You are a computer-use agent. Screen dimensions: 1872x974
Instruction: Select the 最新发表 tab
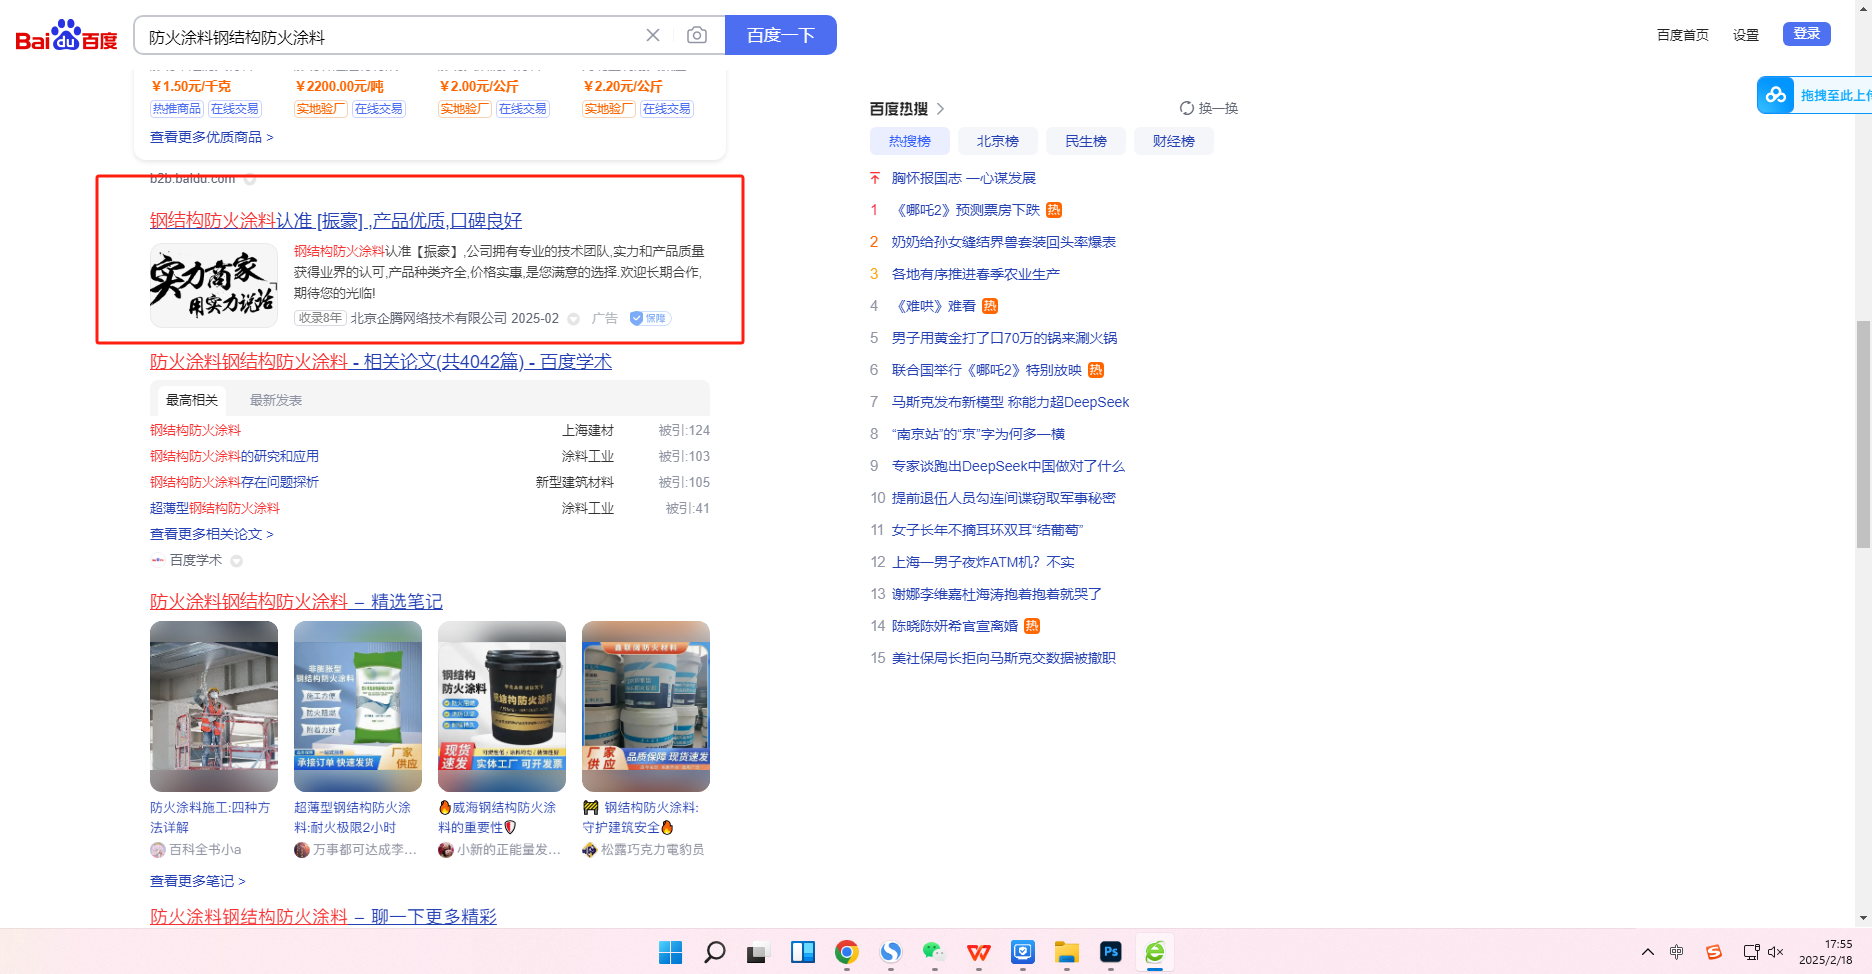coord(276,400)
